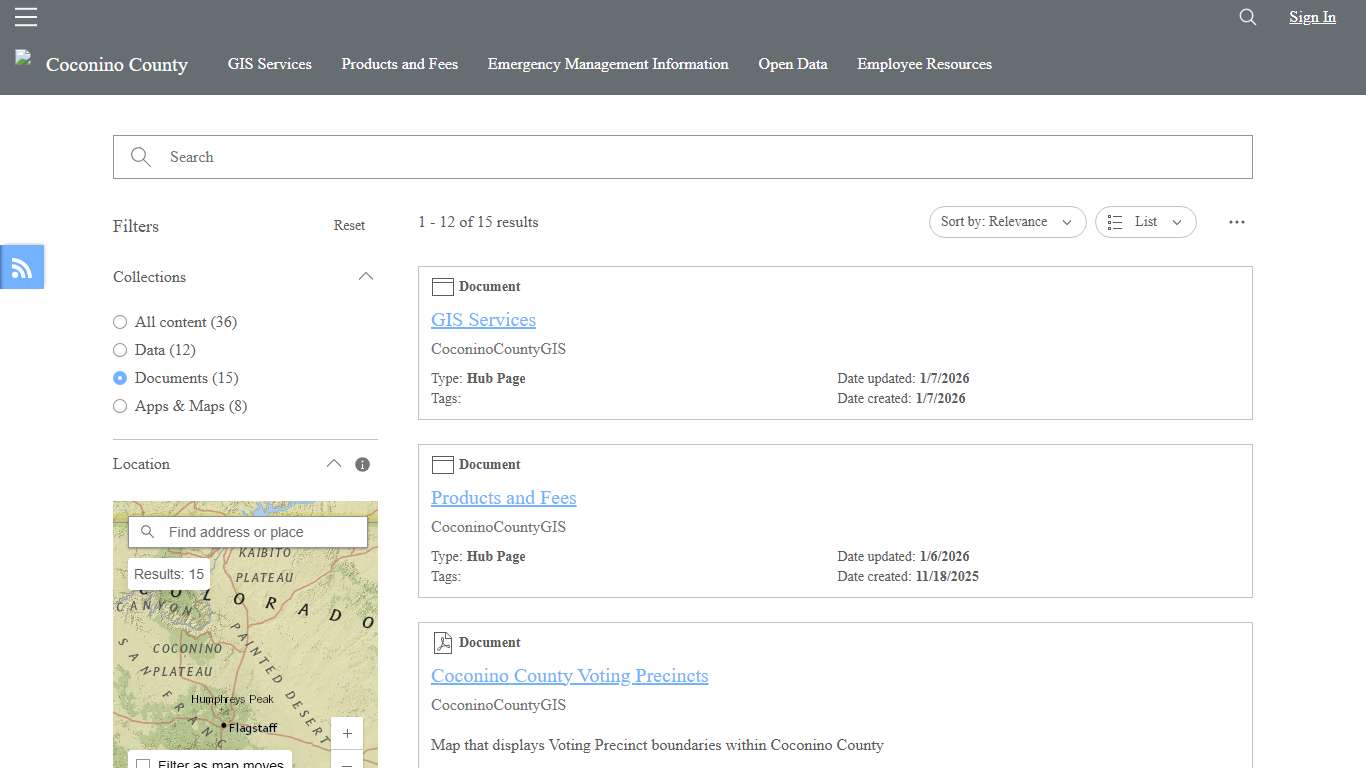Open the Products and Fees result link

[x=503, y=497]
